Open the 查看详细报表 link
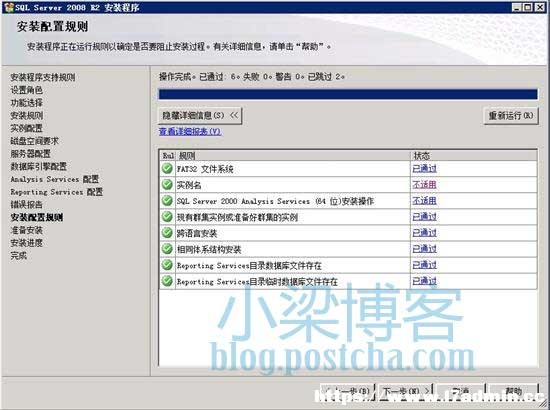The width and height of the screenshot is (550, 410). pos(190,132)
